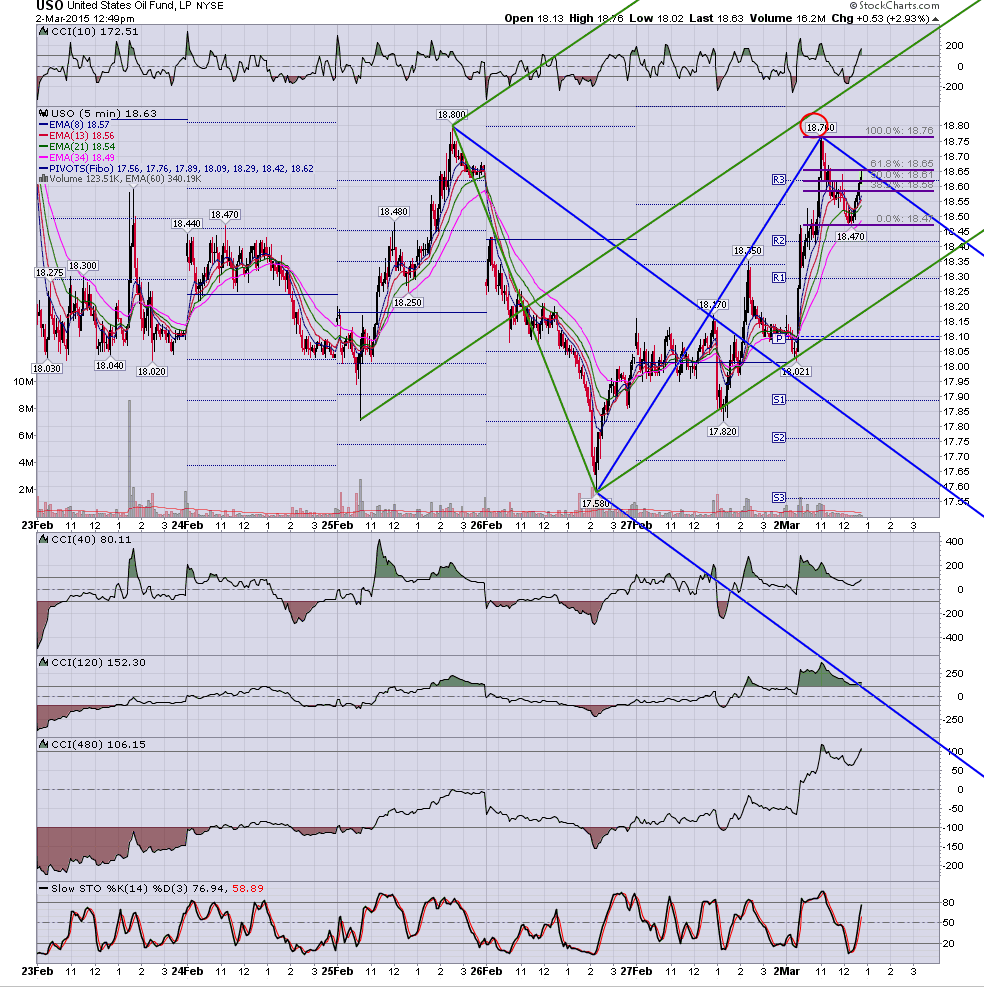Click the 26Feb date on time axis
This screenshot has width=984, height=987.
[x=487, y=525]
